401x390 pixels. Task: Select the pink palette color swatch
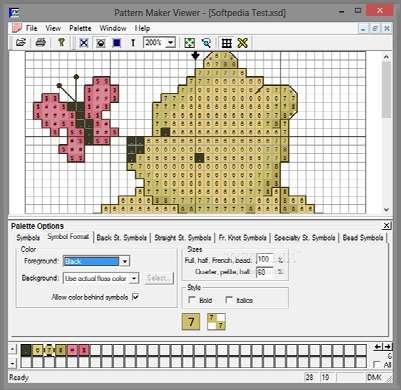point(72,350)
